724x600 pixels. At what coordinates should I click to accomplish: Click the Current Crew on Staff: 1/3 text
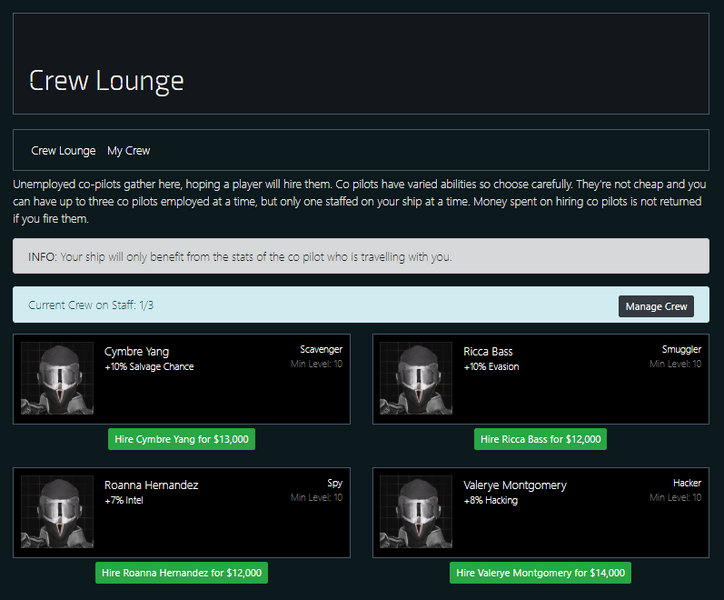pos(91,305)
